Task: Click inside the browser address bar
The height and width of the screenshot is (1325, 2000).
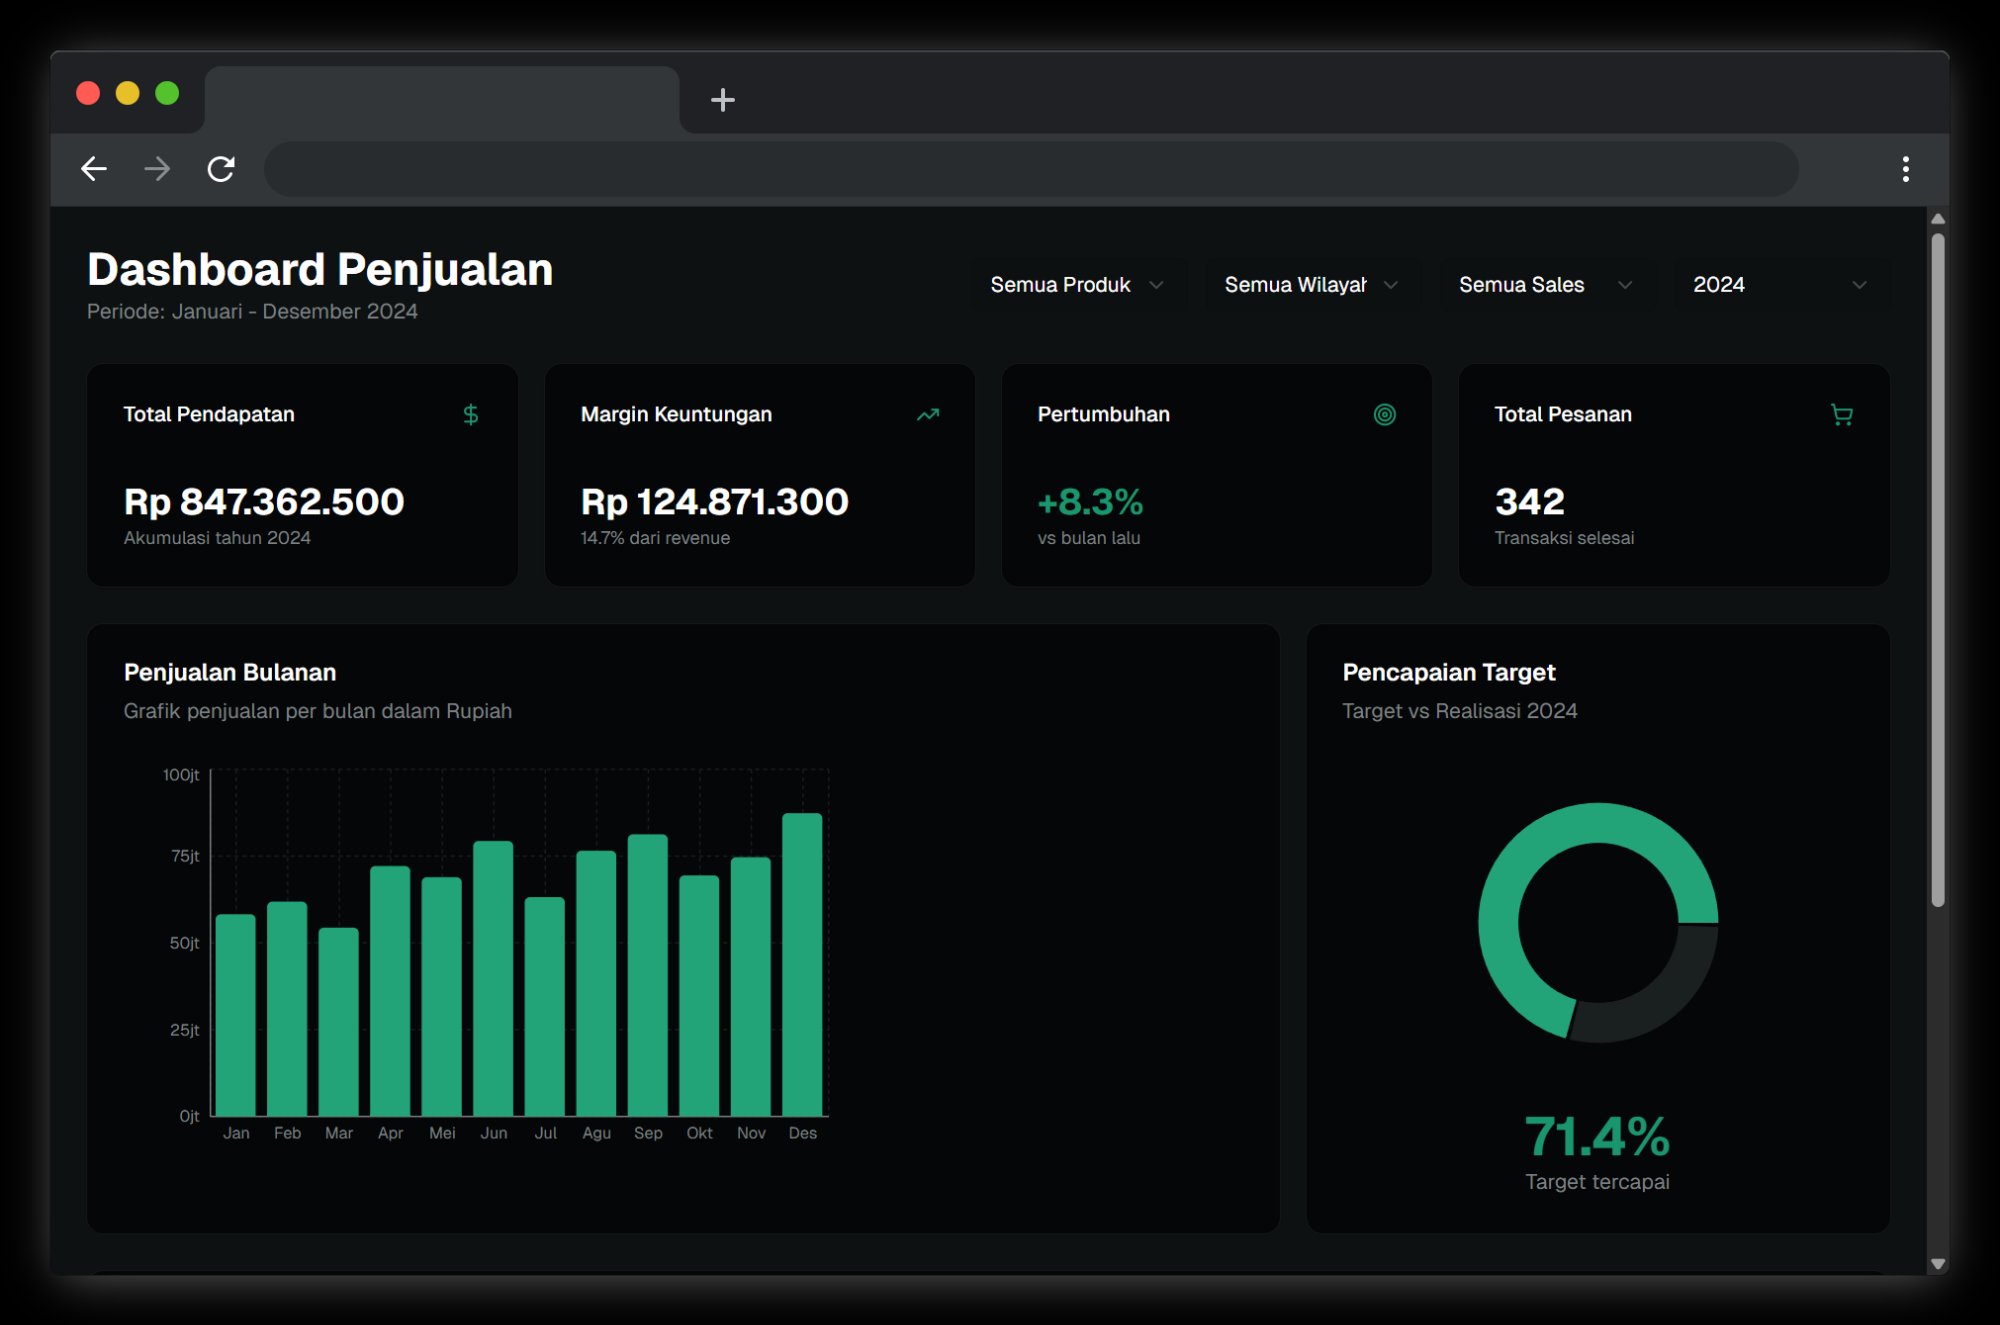Action: [x=1030, y=169]
